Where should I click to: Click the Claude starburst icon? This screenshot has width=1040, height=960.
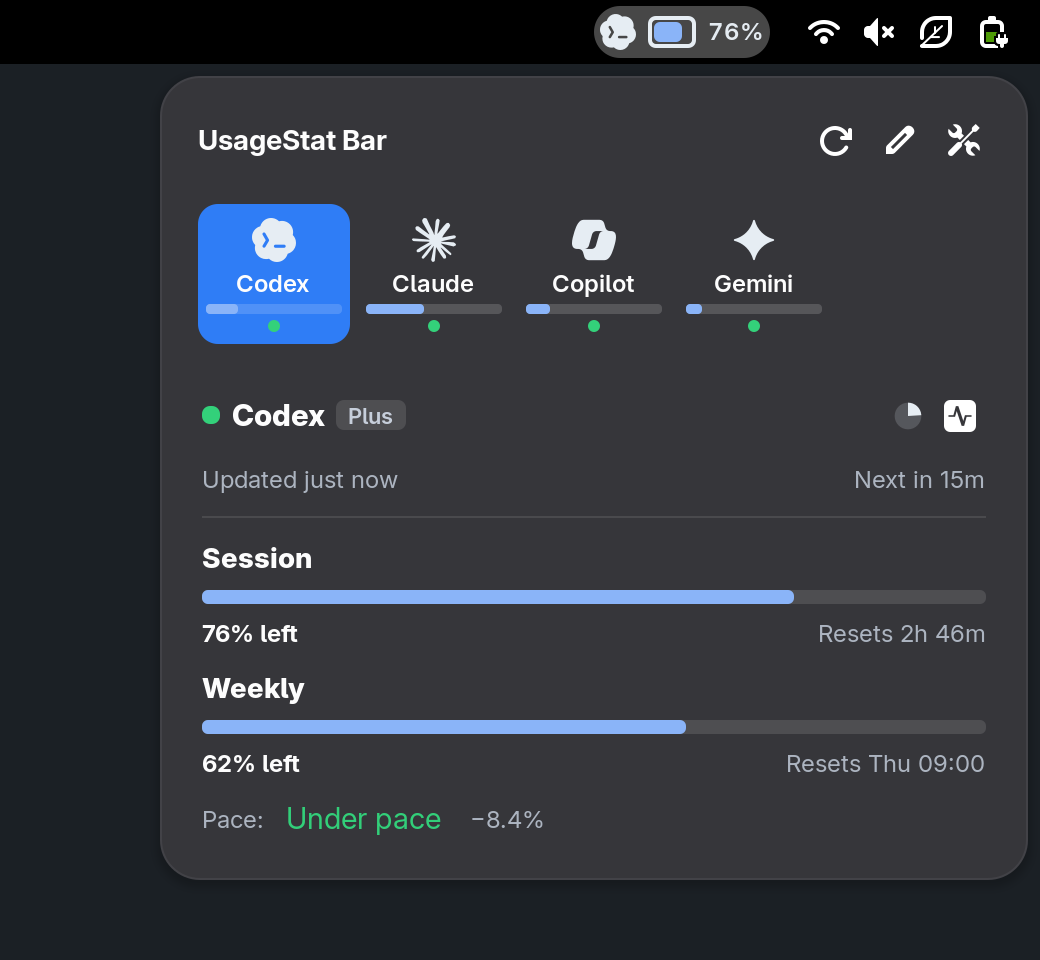[434, 240]
